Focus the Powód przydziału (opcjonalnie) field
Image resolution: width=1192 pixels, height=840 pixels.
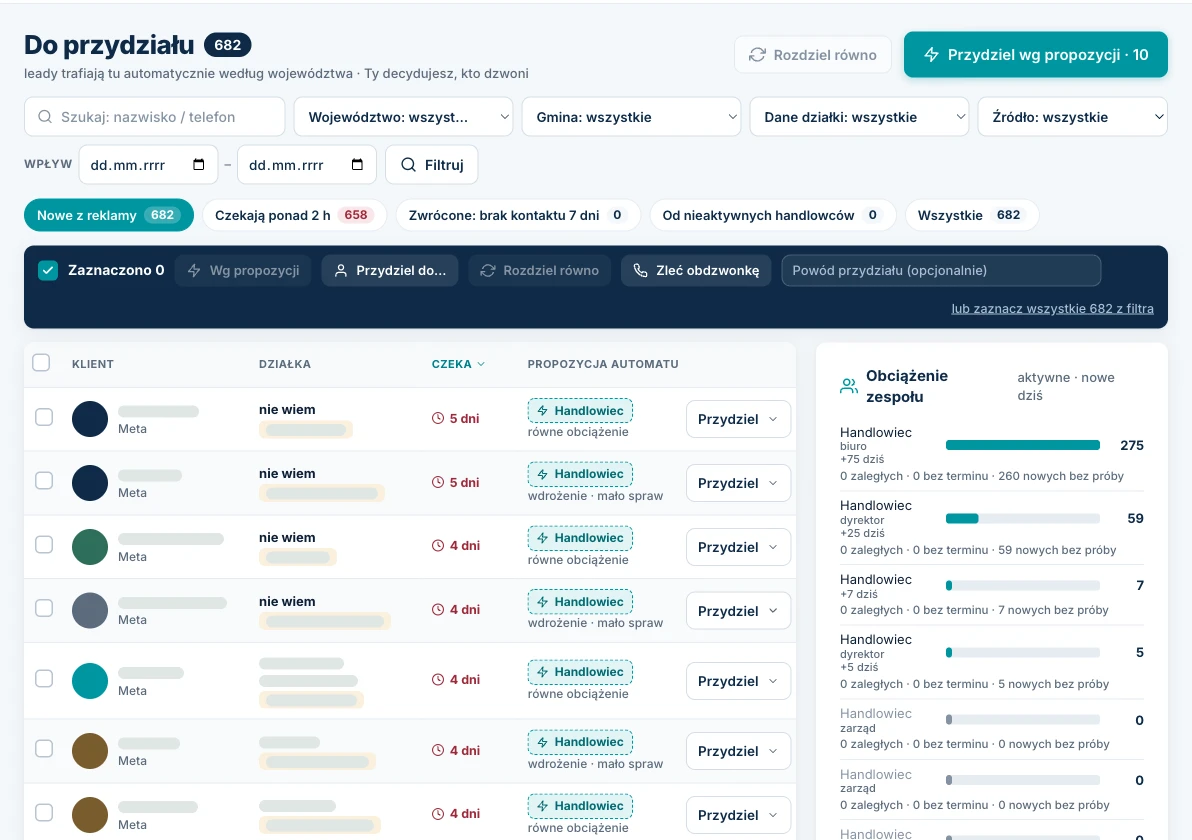click(x=941, y=271)
